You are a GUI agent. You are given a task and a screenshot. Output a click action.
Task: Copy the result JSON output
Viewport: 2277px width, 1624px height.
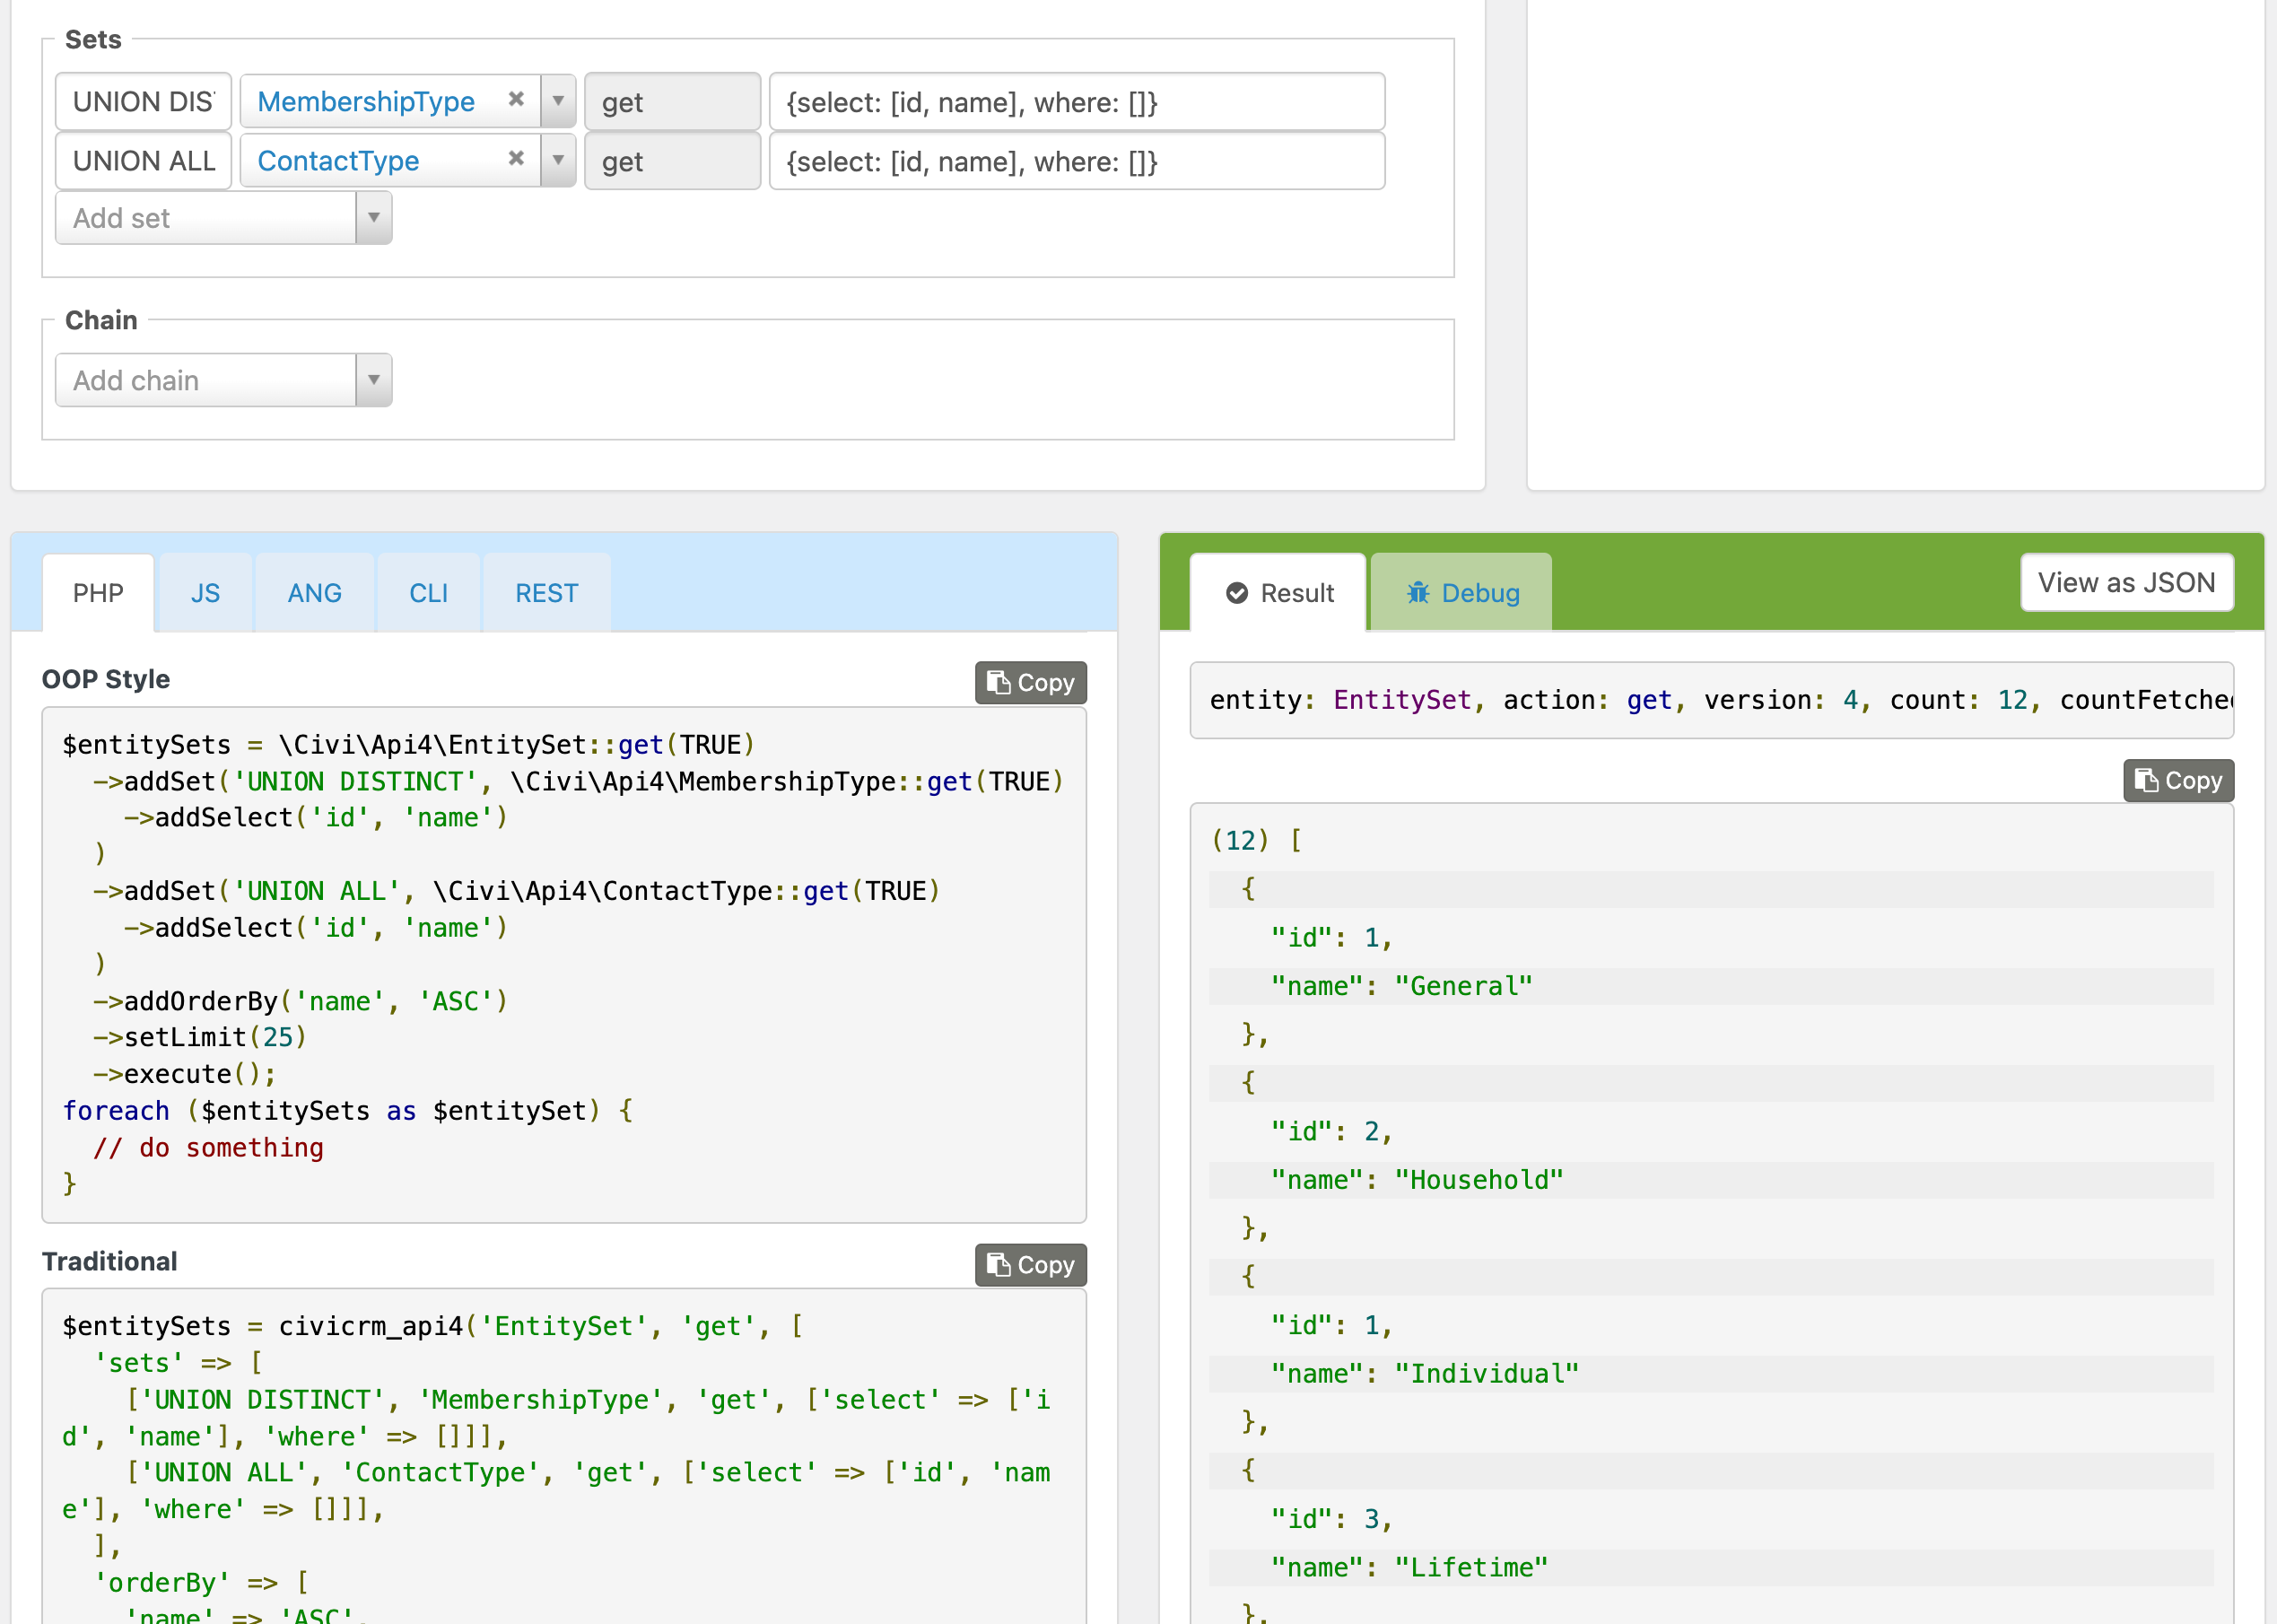coord(2178,780)
